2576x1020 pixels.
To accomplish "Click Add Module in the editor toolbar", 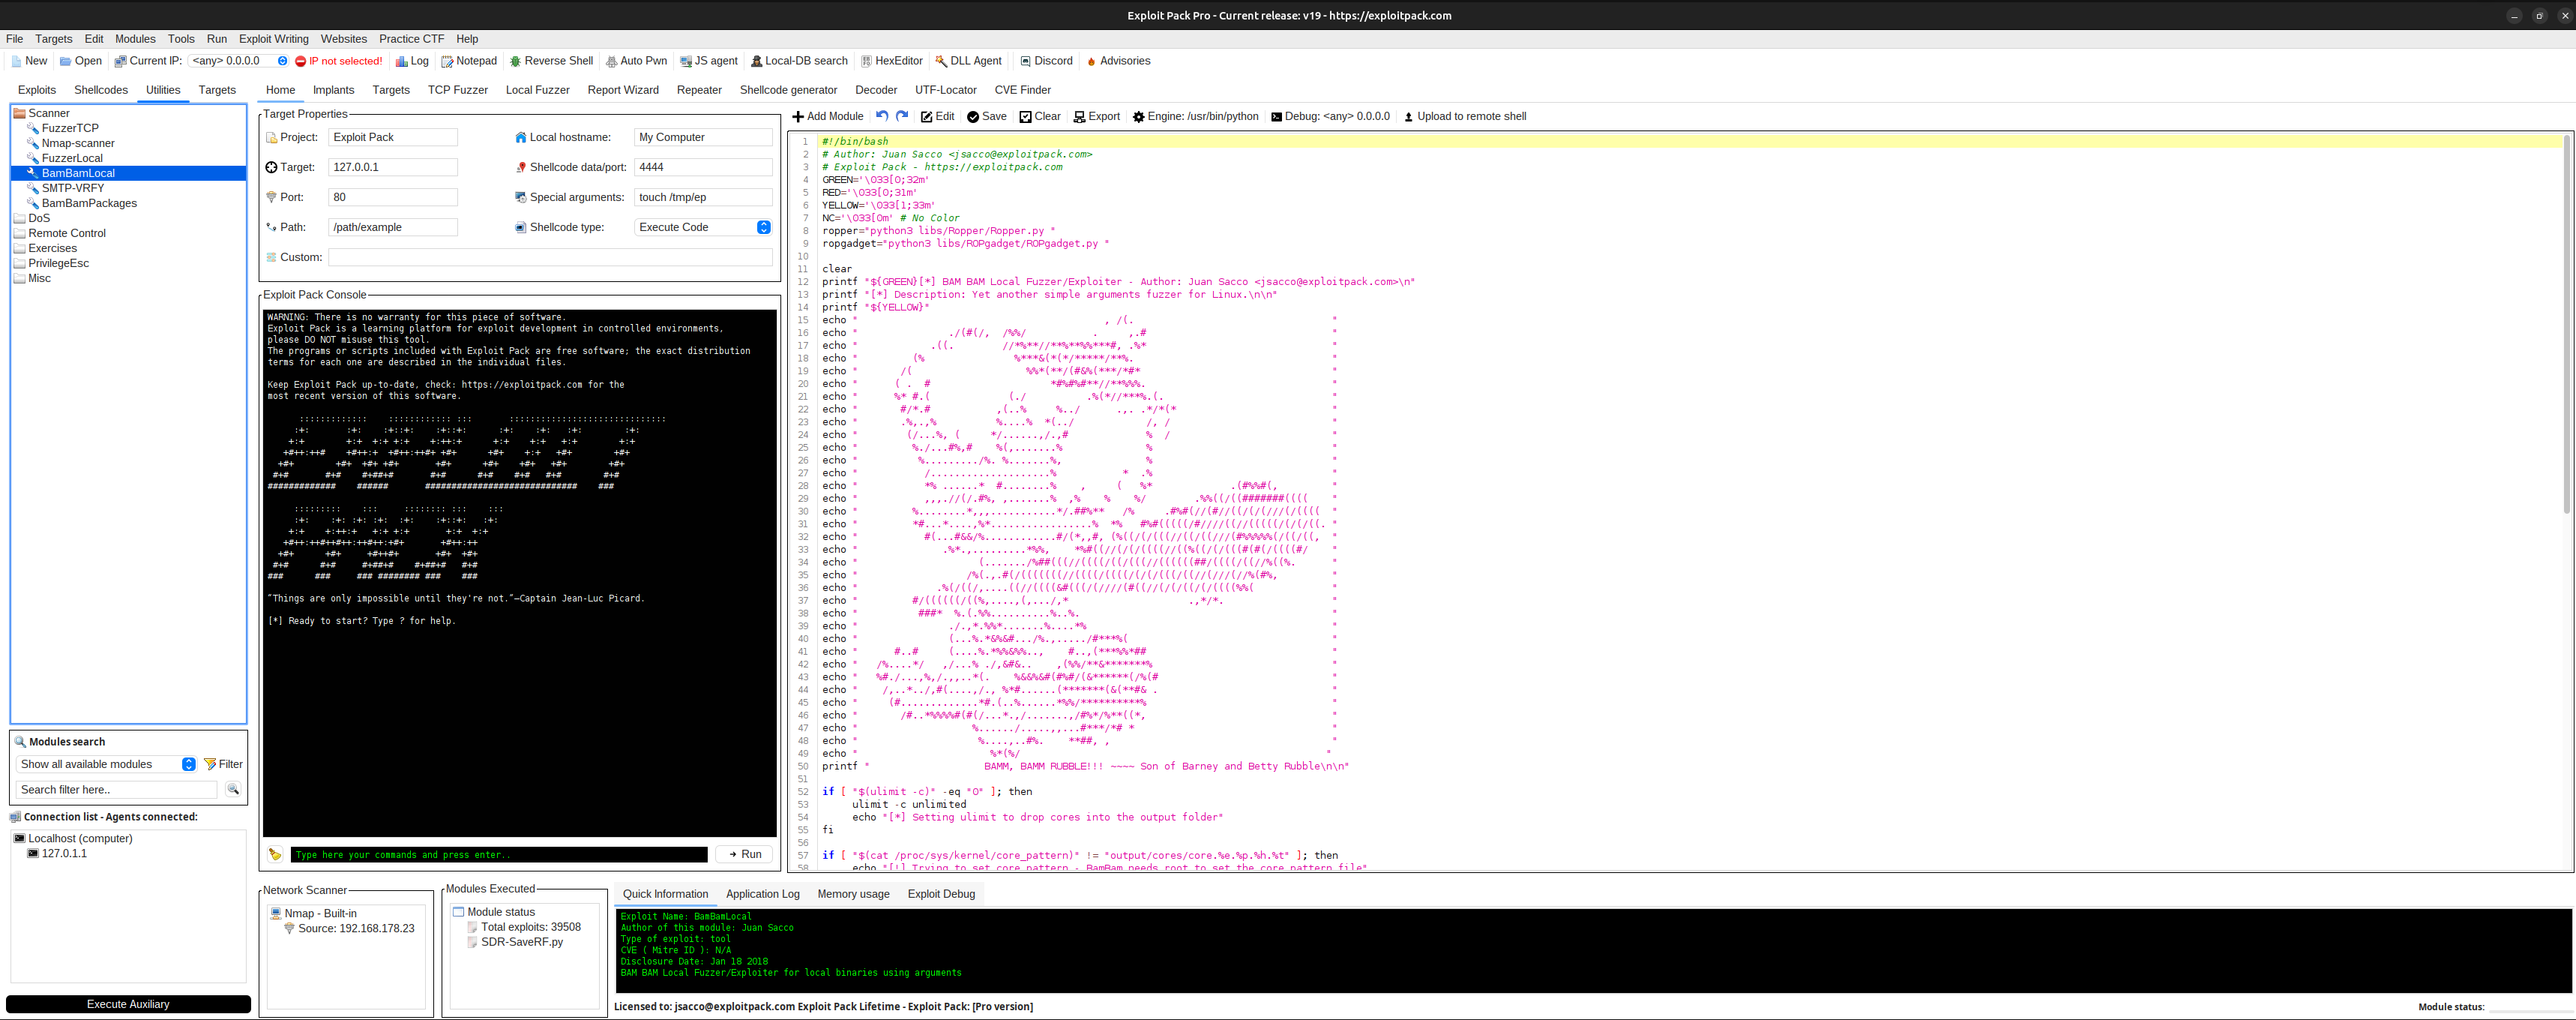I will (x=828, y=117).
